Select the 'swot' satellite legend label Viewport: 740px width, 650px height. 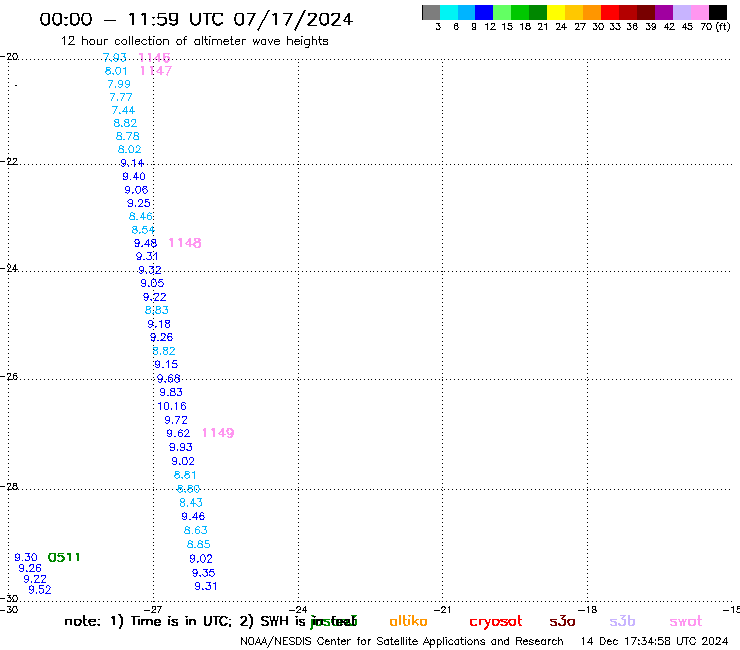(686, 621)
